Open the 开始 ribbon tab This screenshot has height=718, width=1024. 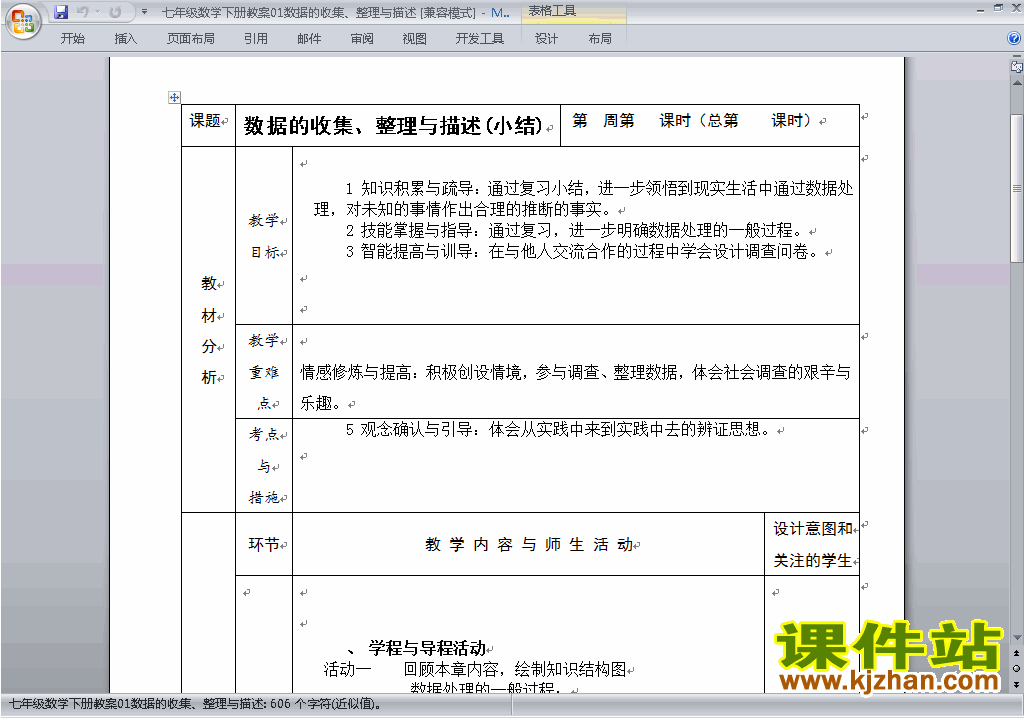(72, 39)
